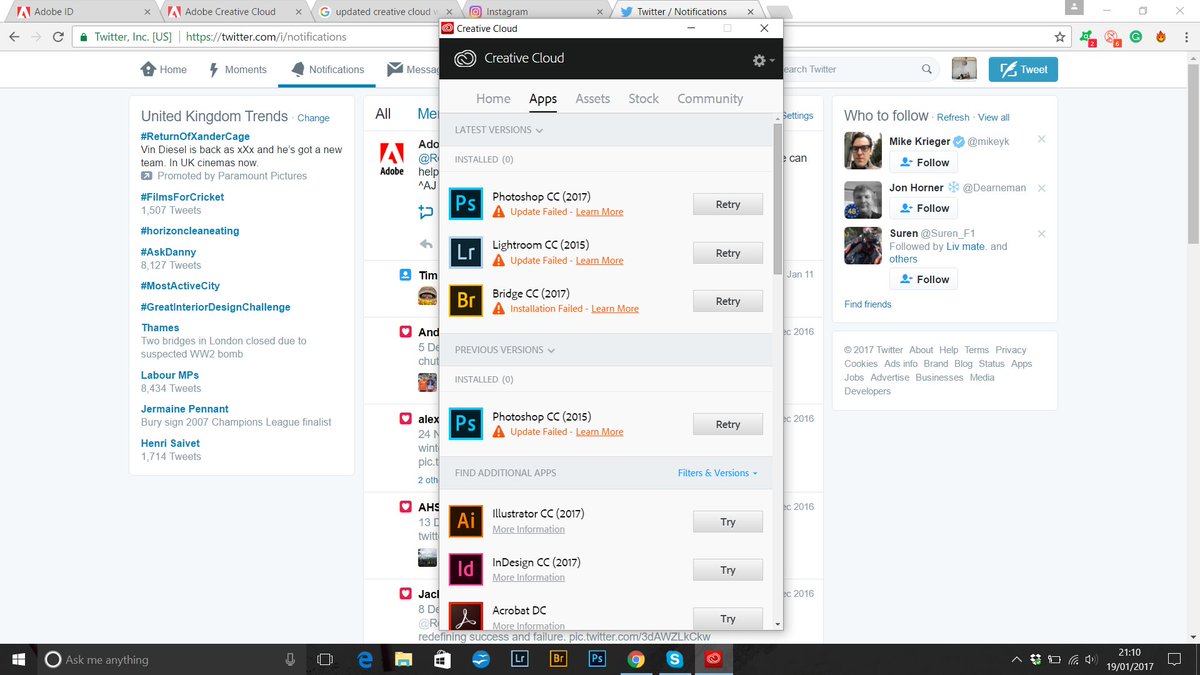Follow Suren
Screen dimensions: 1200x675
(923, 279)
